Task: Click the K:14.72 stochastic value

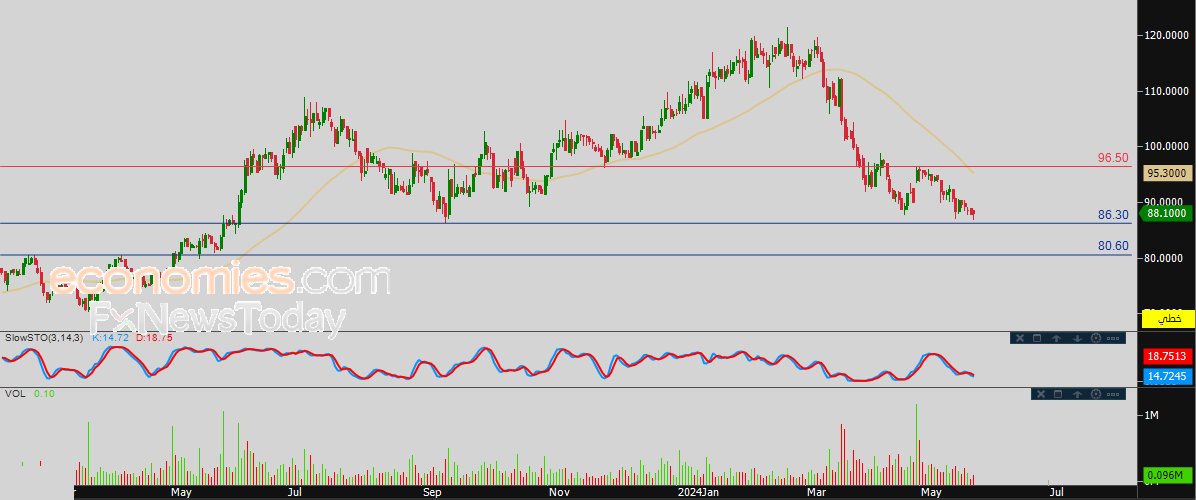Action: tap(110, 337)
